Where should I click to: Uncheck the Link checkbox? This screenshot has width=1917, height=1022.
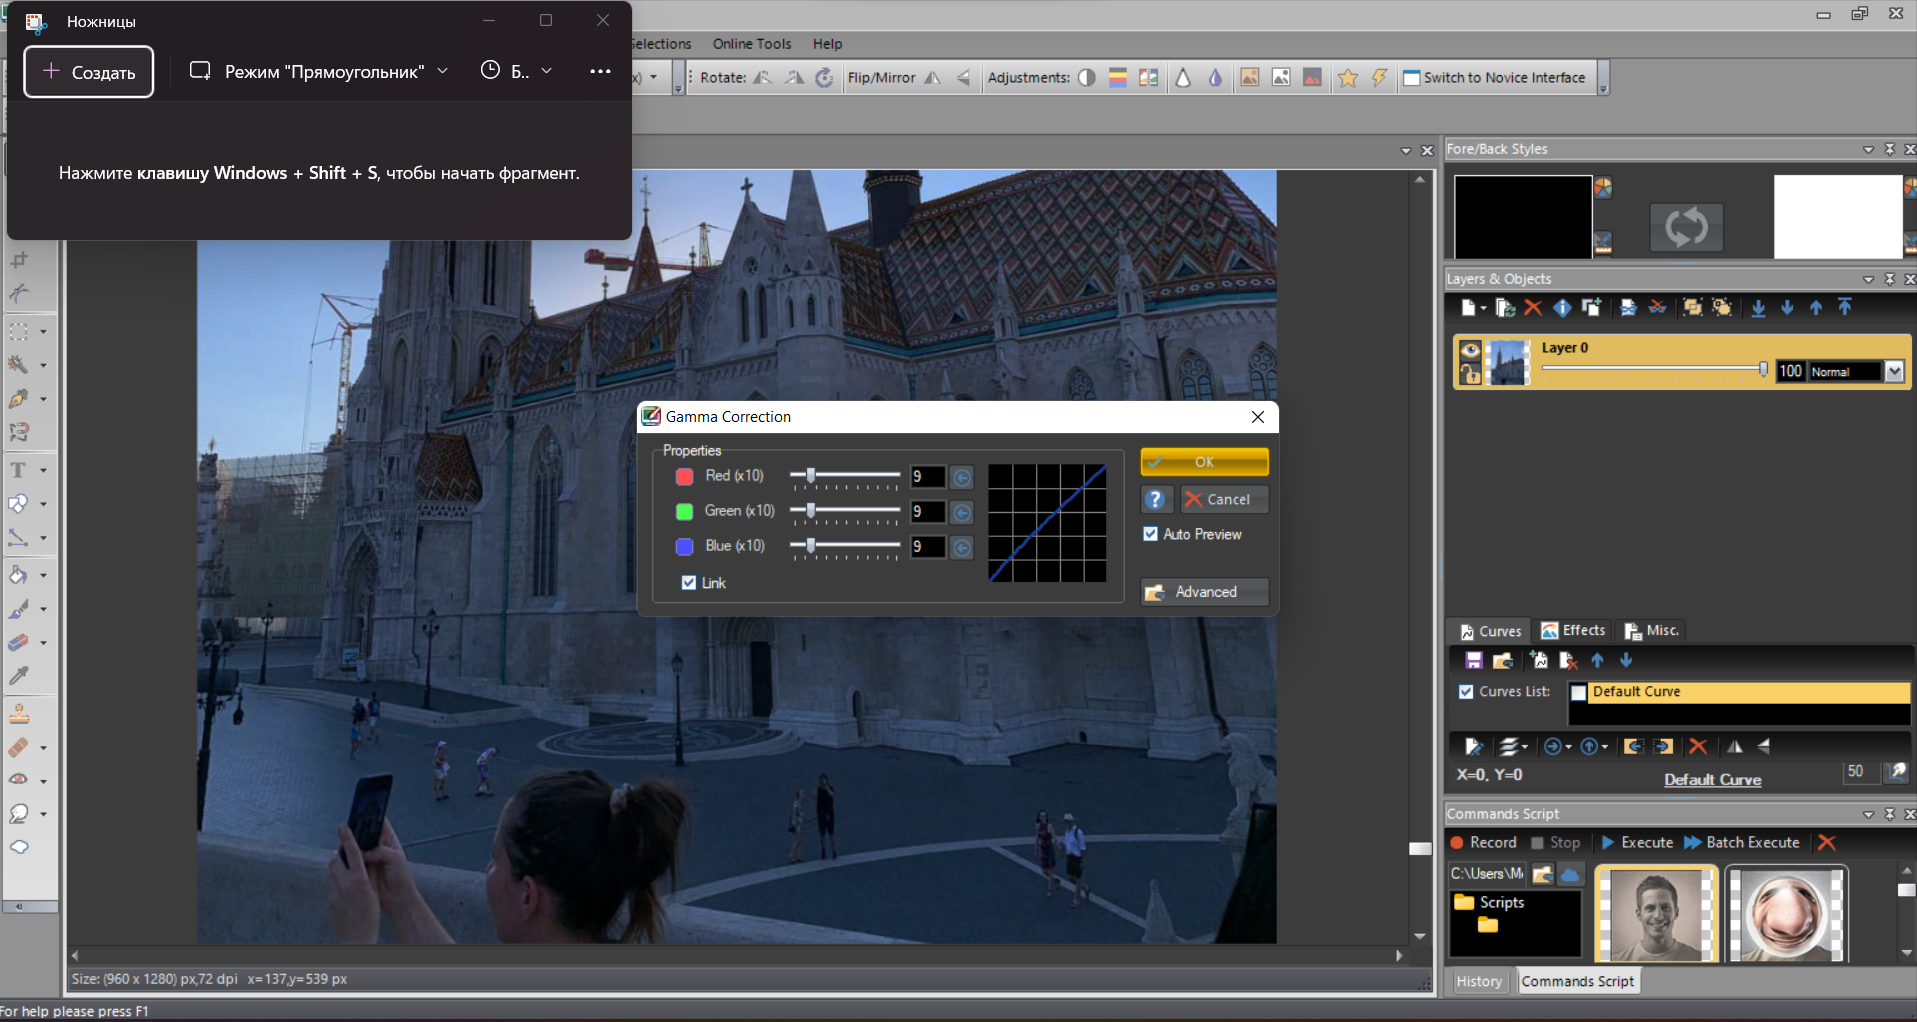pos(689,583)
